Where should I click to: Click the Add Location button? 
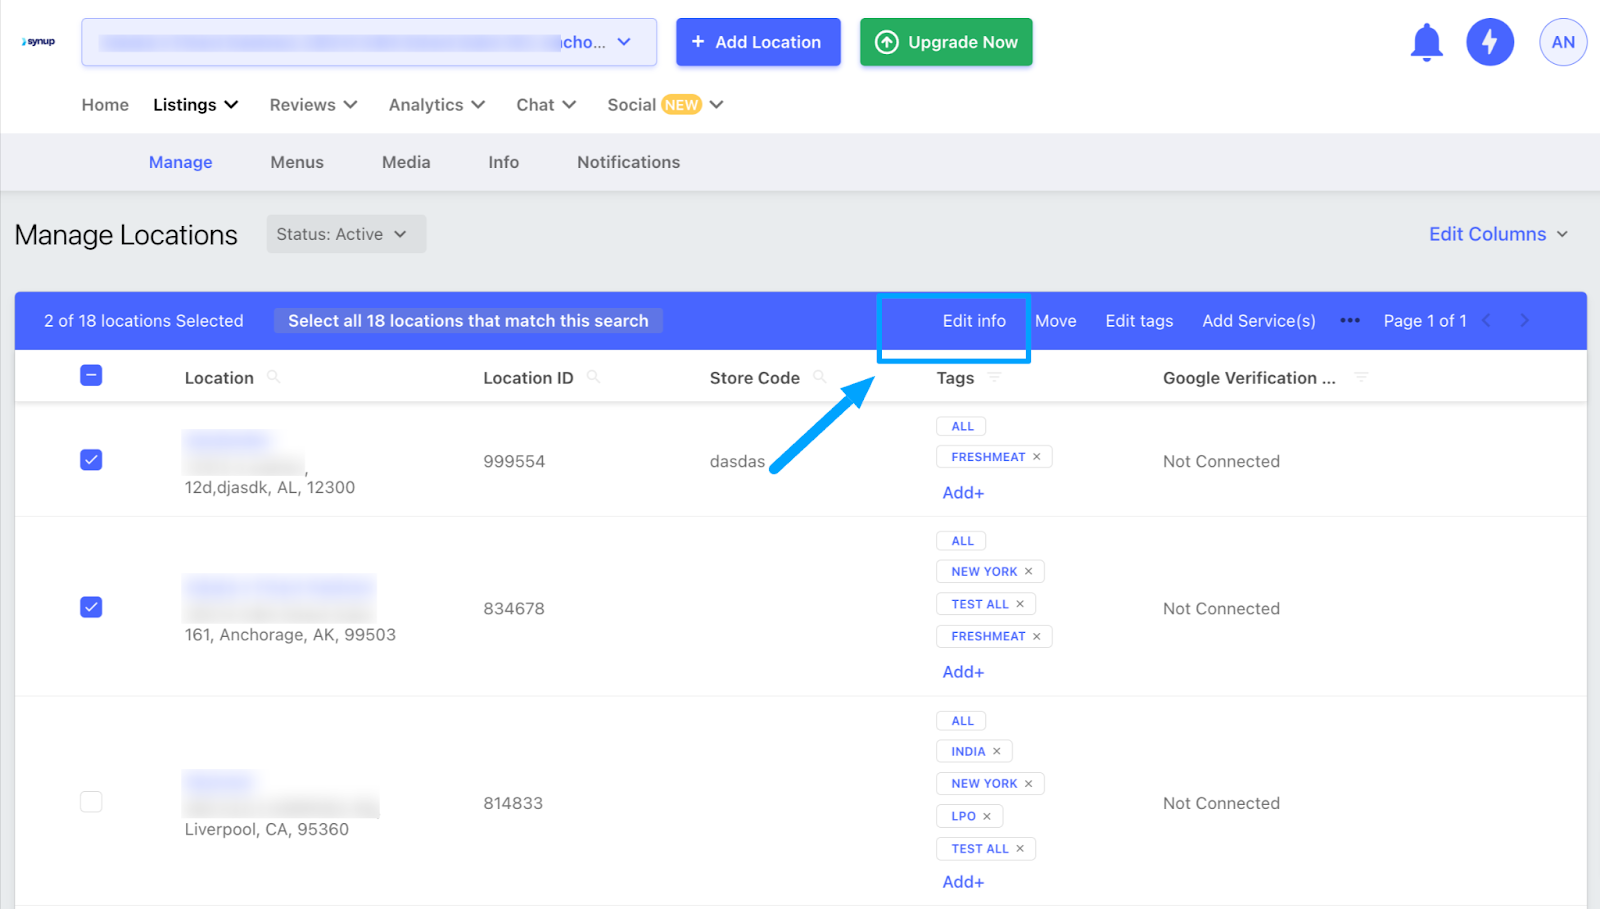coord(758,42)
